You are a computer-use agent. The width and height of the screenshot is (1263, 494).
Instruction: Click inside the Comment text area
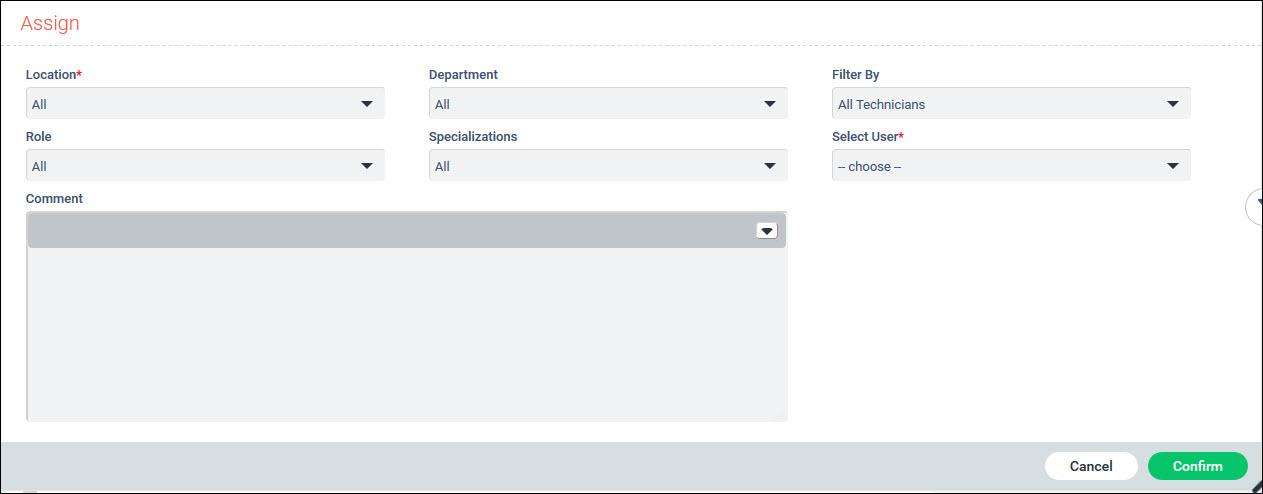click(x=406, y=334)
